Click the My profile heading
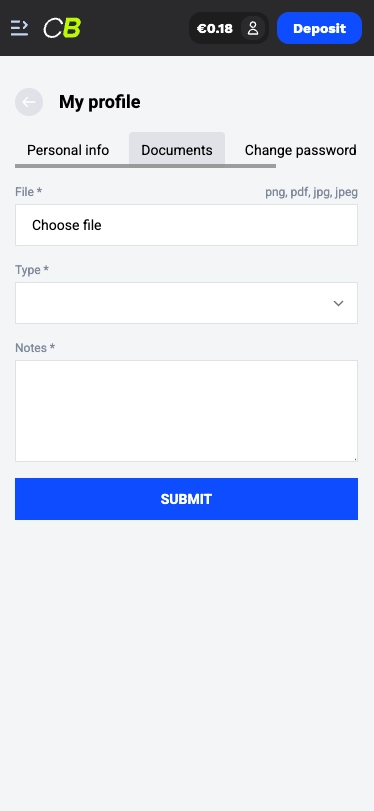 pyautogui.click(x=99, y=102)
